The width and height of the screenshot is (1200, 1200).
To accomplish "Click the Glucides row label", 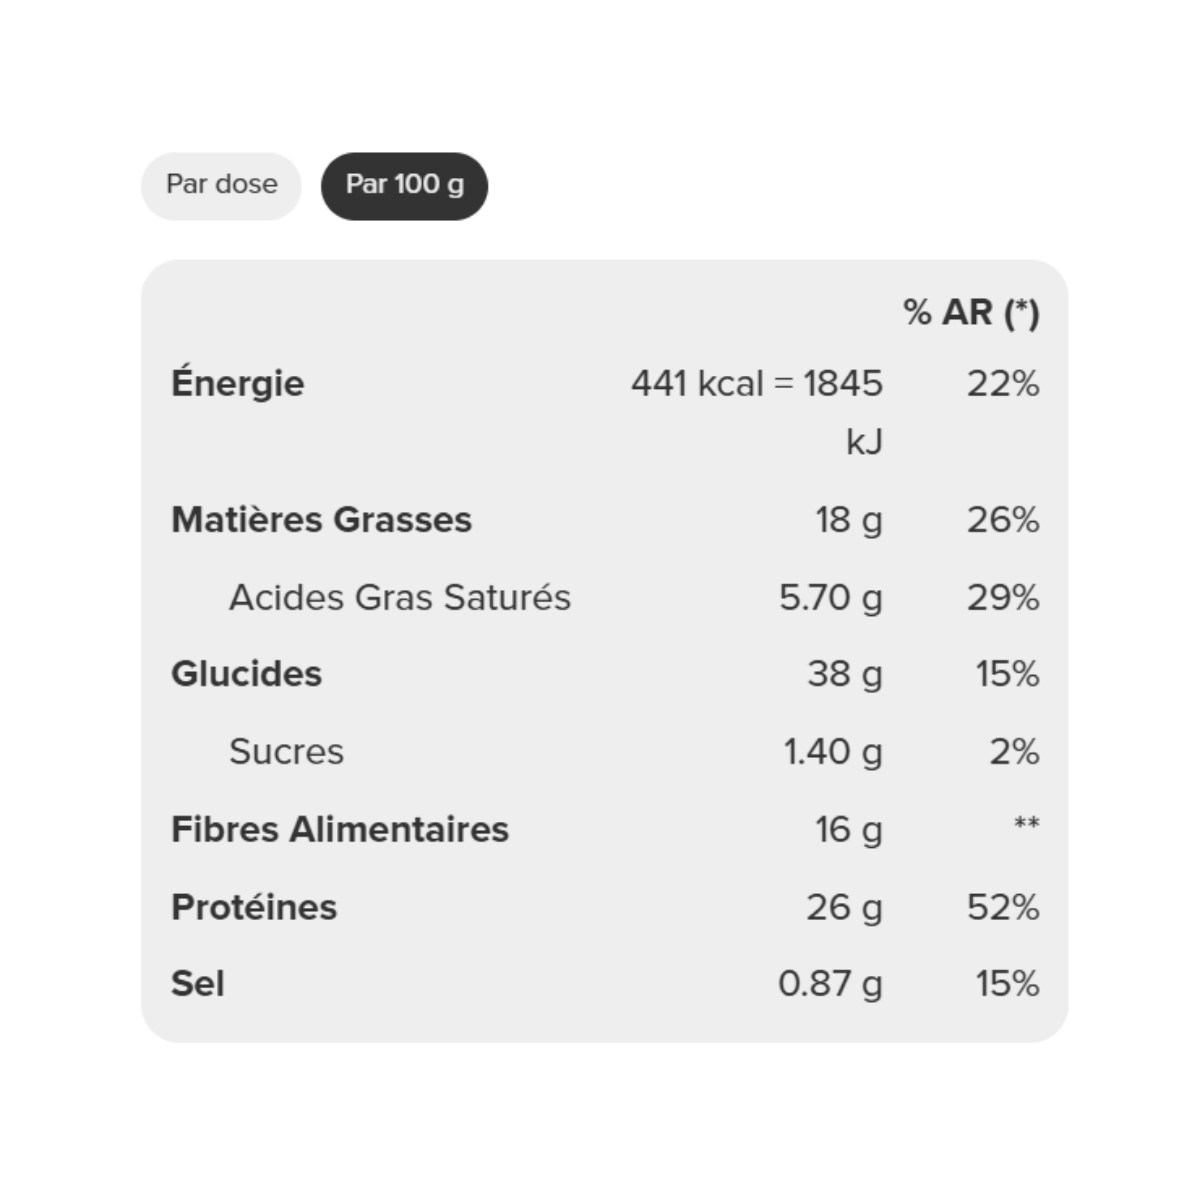I will [247, 674].
